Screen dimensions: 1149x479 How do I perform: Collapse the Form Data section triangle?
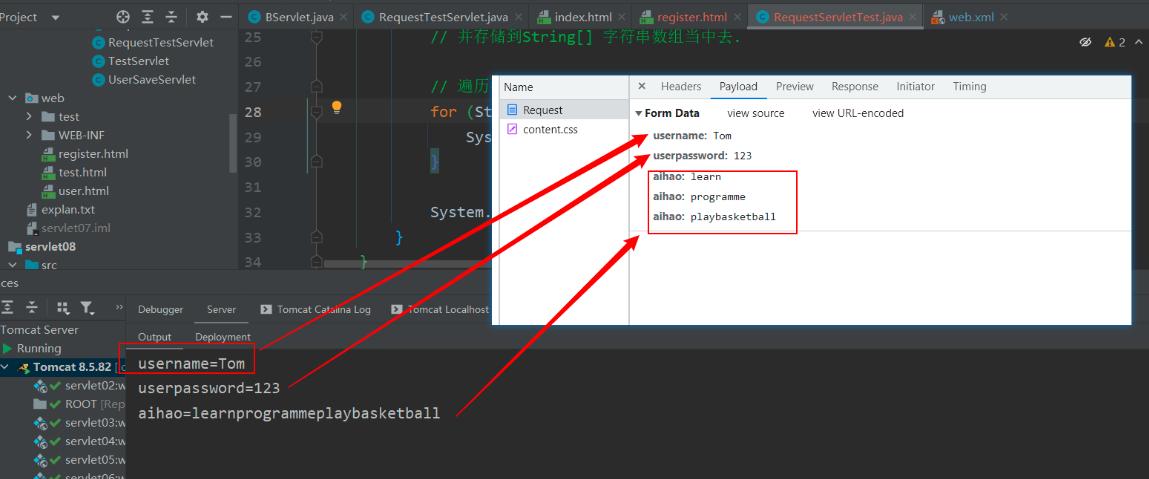coord(639,114)
